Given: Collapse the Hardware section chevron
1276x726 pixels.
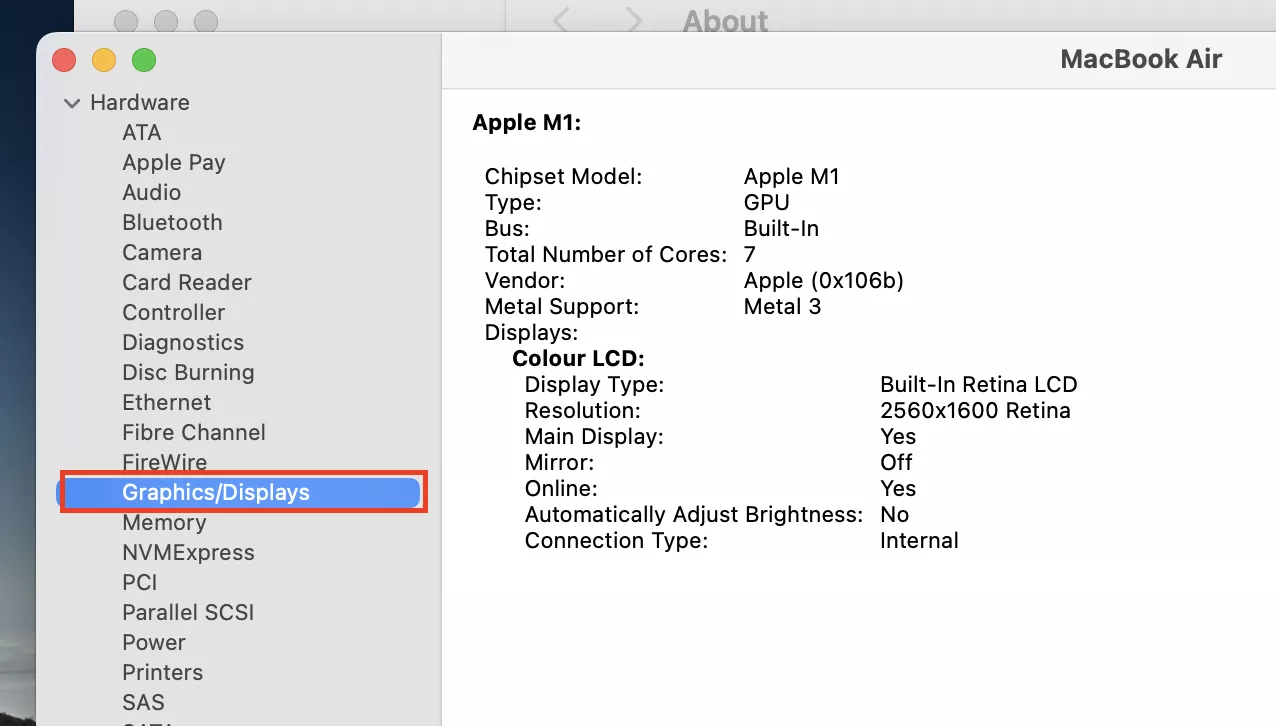Looking at the screenshot, I should 72,103.
